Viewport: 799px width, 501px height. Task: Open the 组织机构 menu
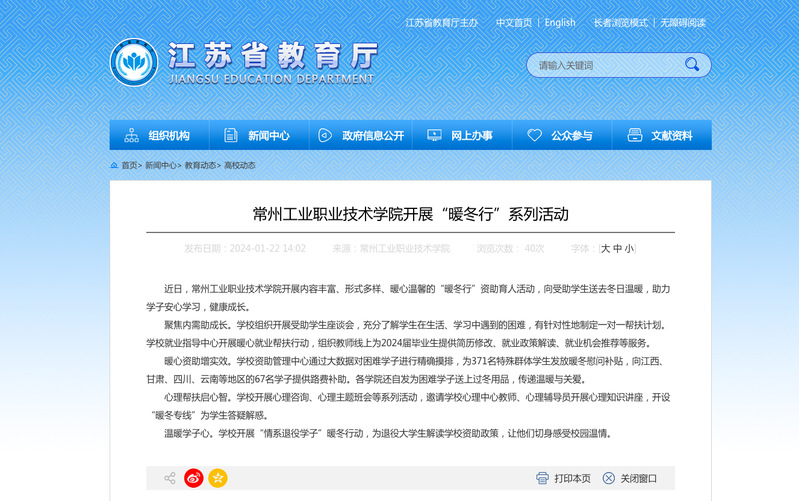[158, 135]
